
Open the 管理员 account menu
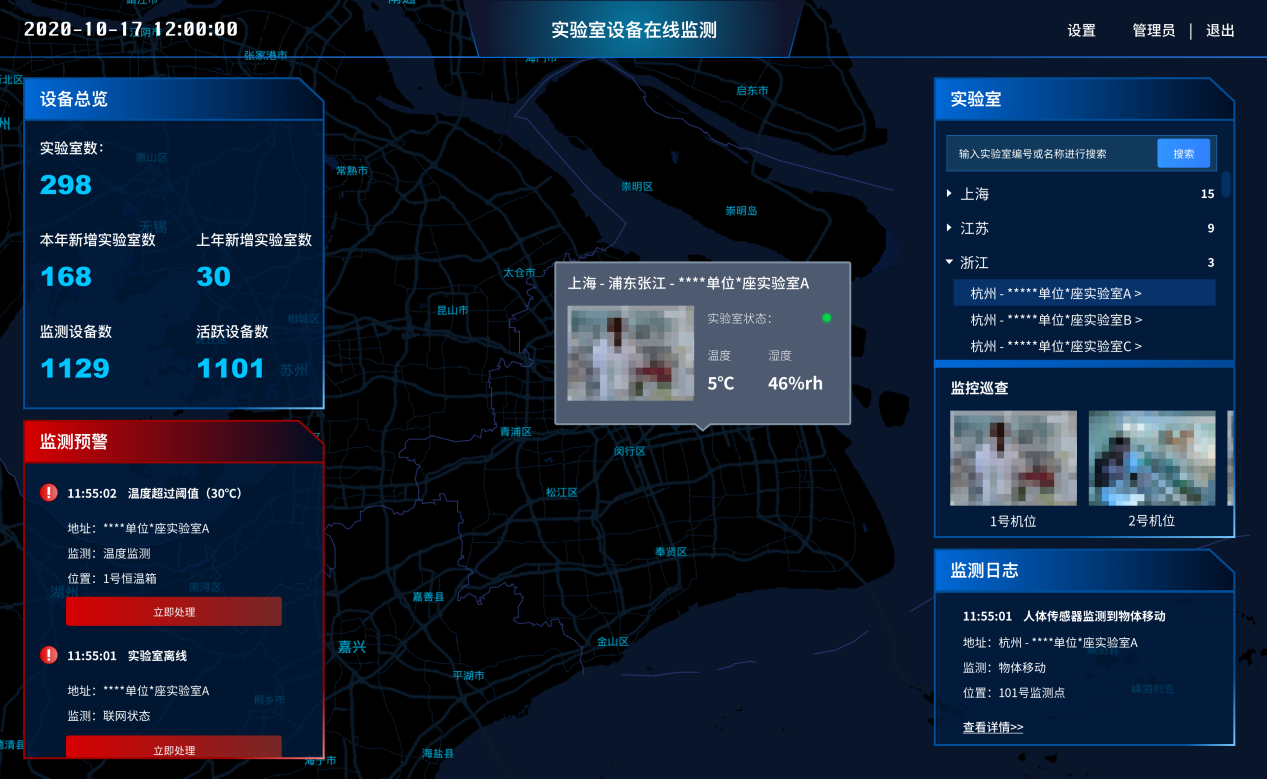(x=1153, y=31)
